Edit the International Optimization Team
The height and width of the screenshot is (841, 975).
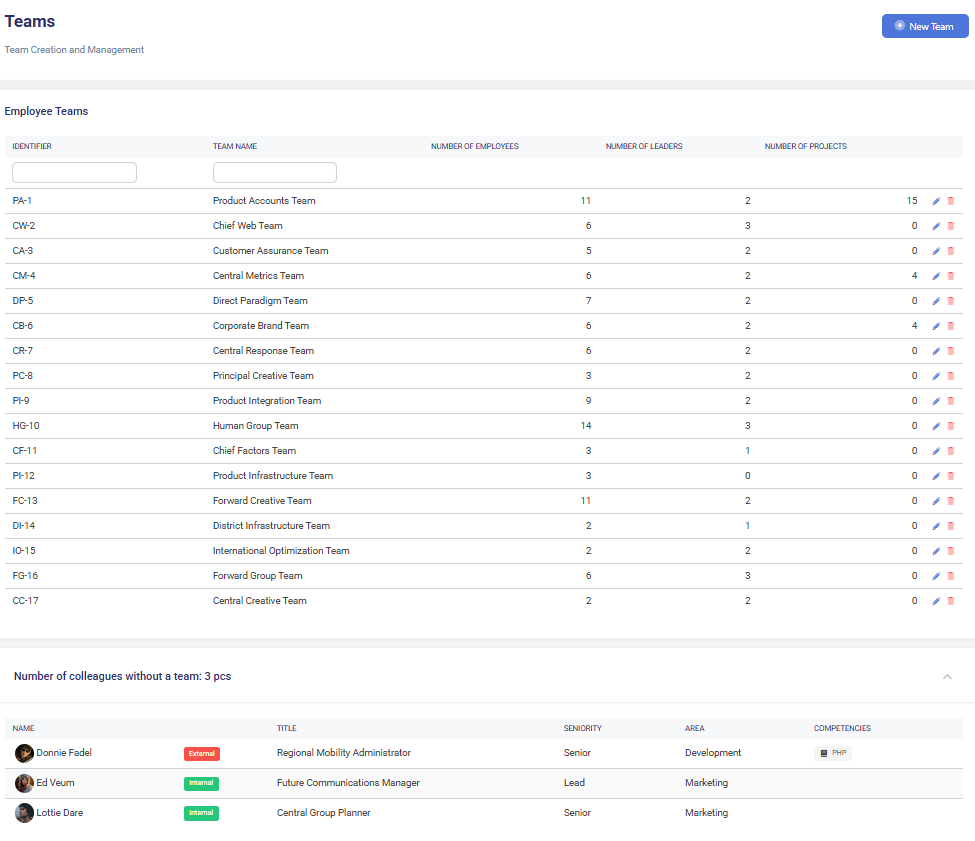point(936,551)
